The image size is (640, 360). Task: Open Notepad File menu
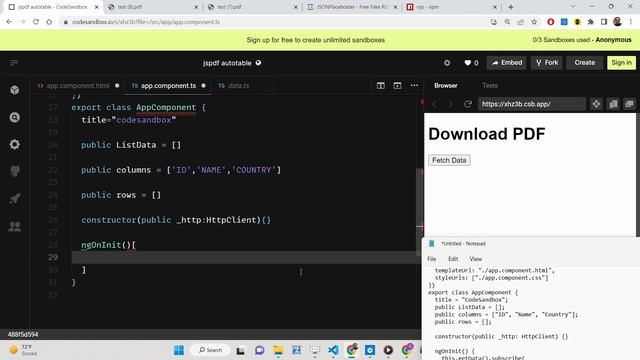pyautogui.click(x=431, y=259)
